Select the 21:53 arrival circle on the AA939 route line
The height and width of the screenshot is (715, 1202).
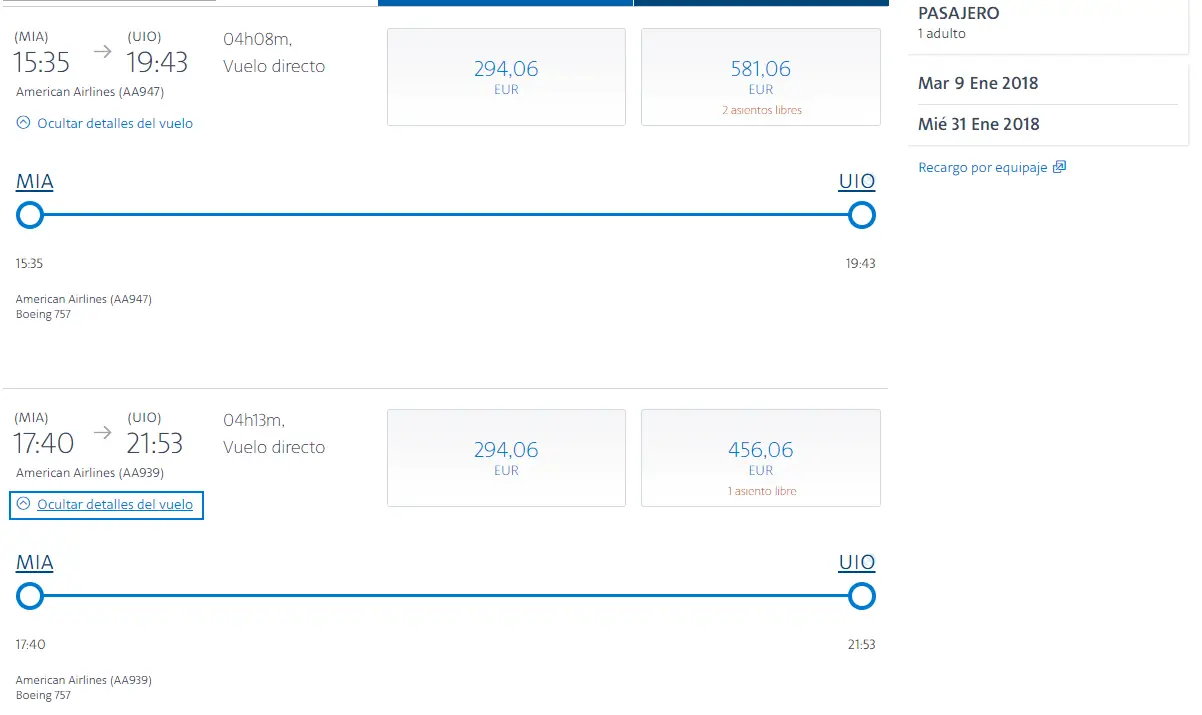(861, 597)
